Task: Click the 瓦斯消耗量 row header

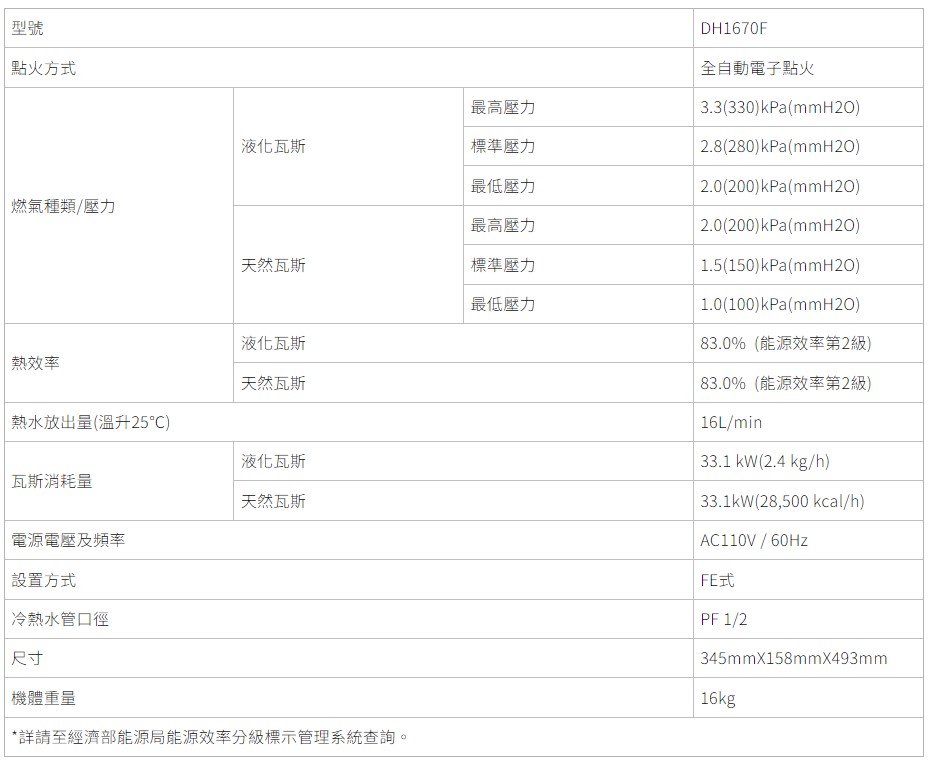Action: (x=51, y=481)
